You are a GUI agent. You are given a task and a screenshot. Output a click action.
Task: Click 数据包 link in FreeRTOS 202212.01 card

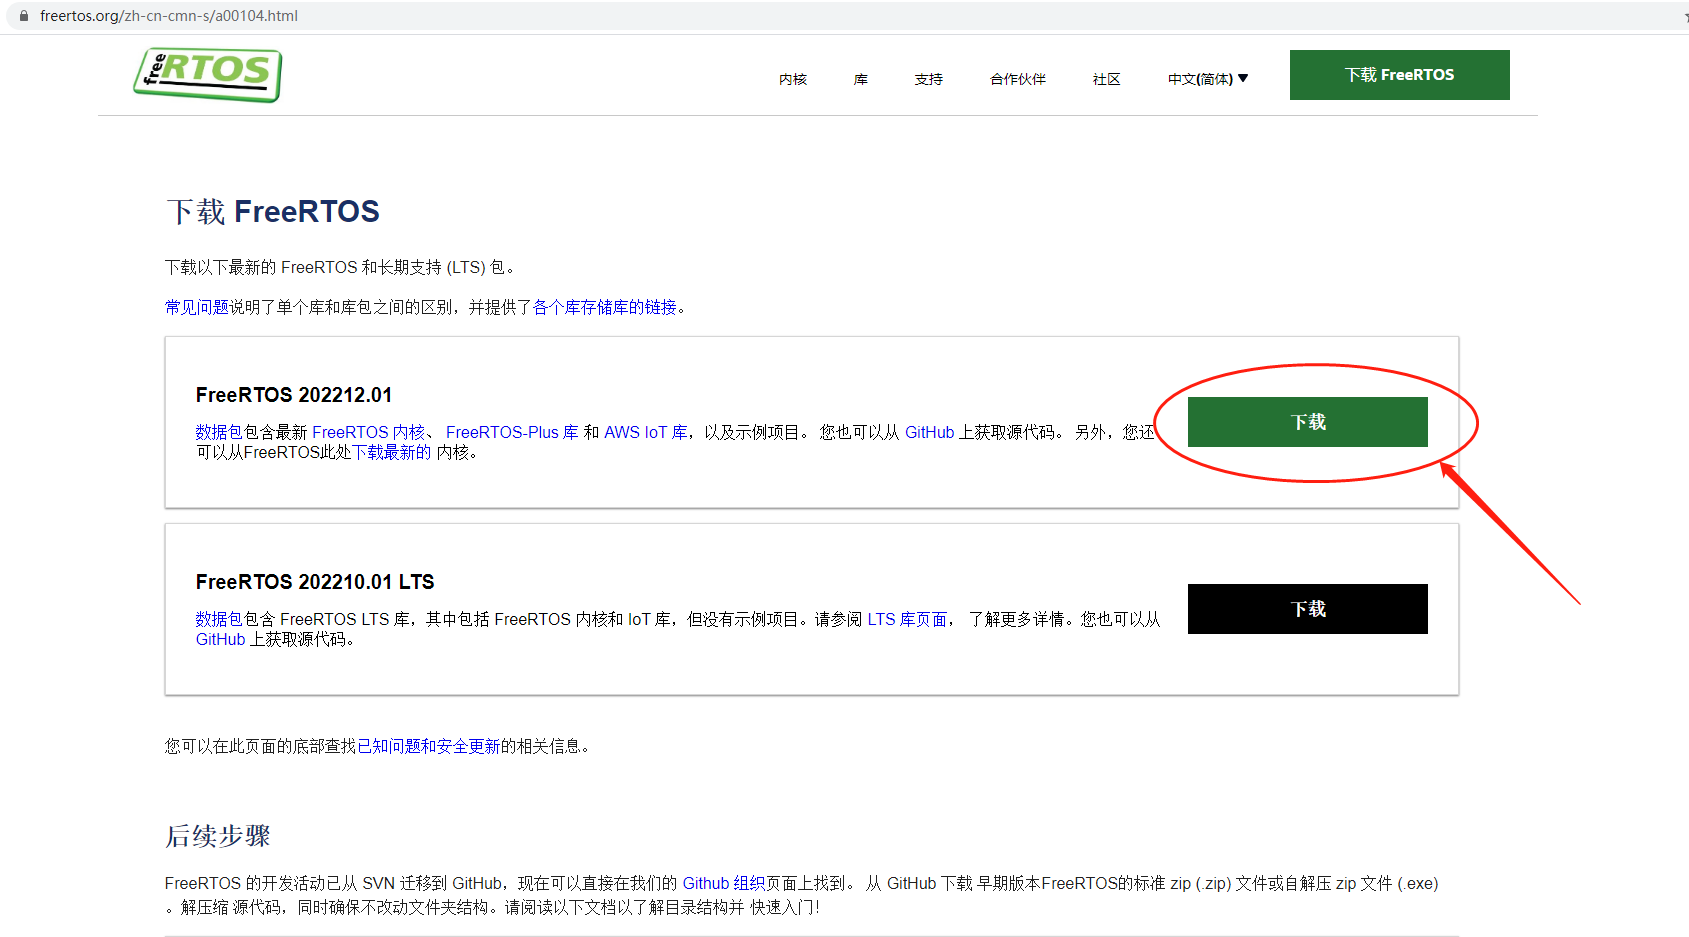click(220, 432)
